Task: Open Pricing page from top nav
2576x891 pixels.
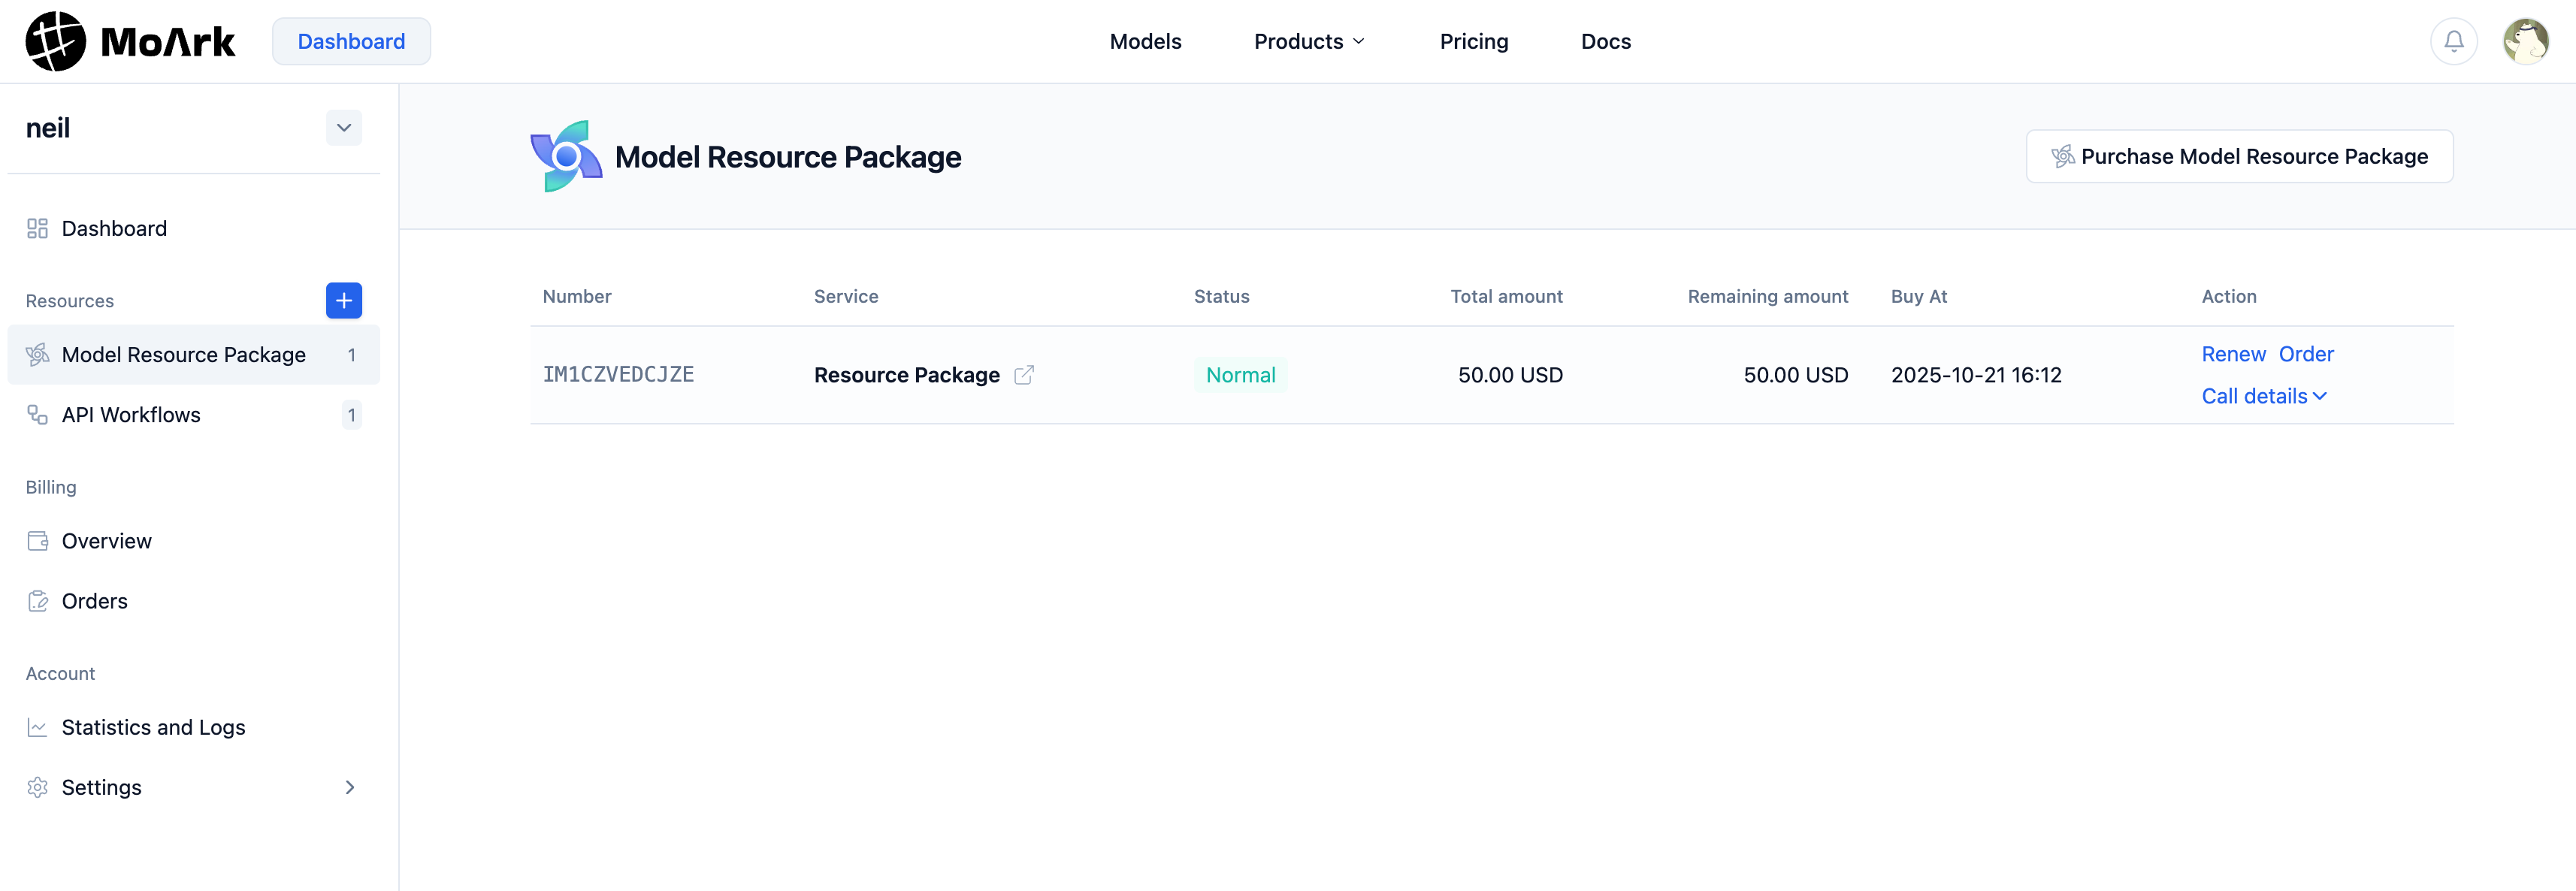Action: coord(1473,41)
